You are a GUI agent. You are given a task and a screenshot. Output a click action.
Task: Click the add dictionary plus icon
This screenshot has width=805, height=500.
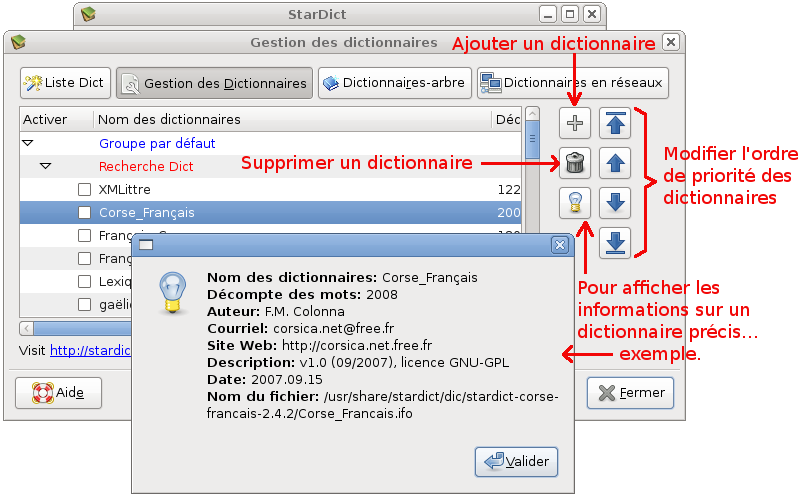click(574, 123)
